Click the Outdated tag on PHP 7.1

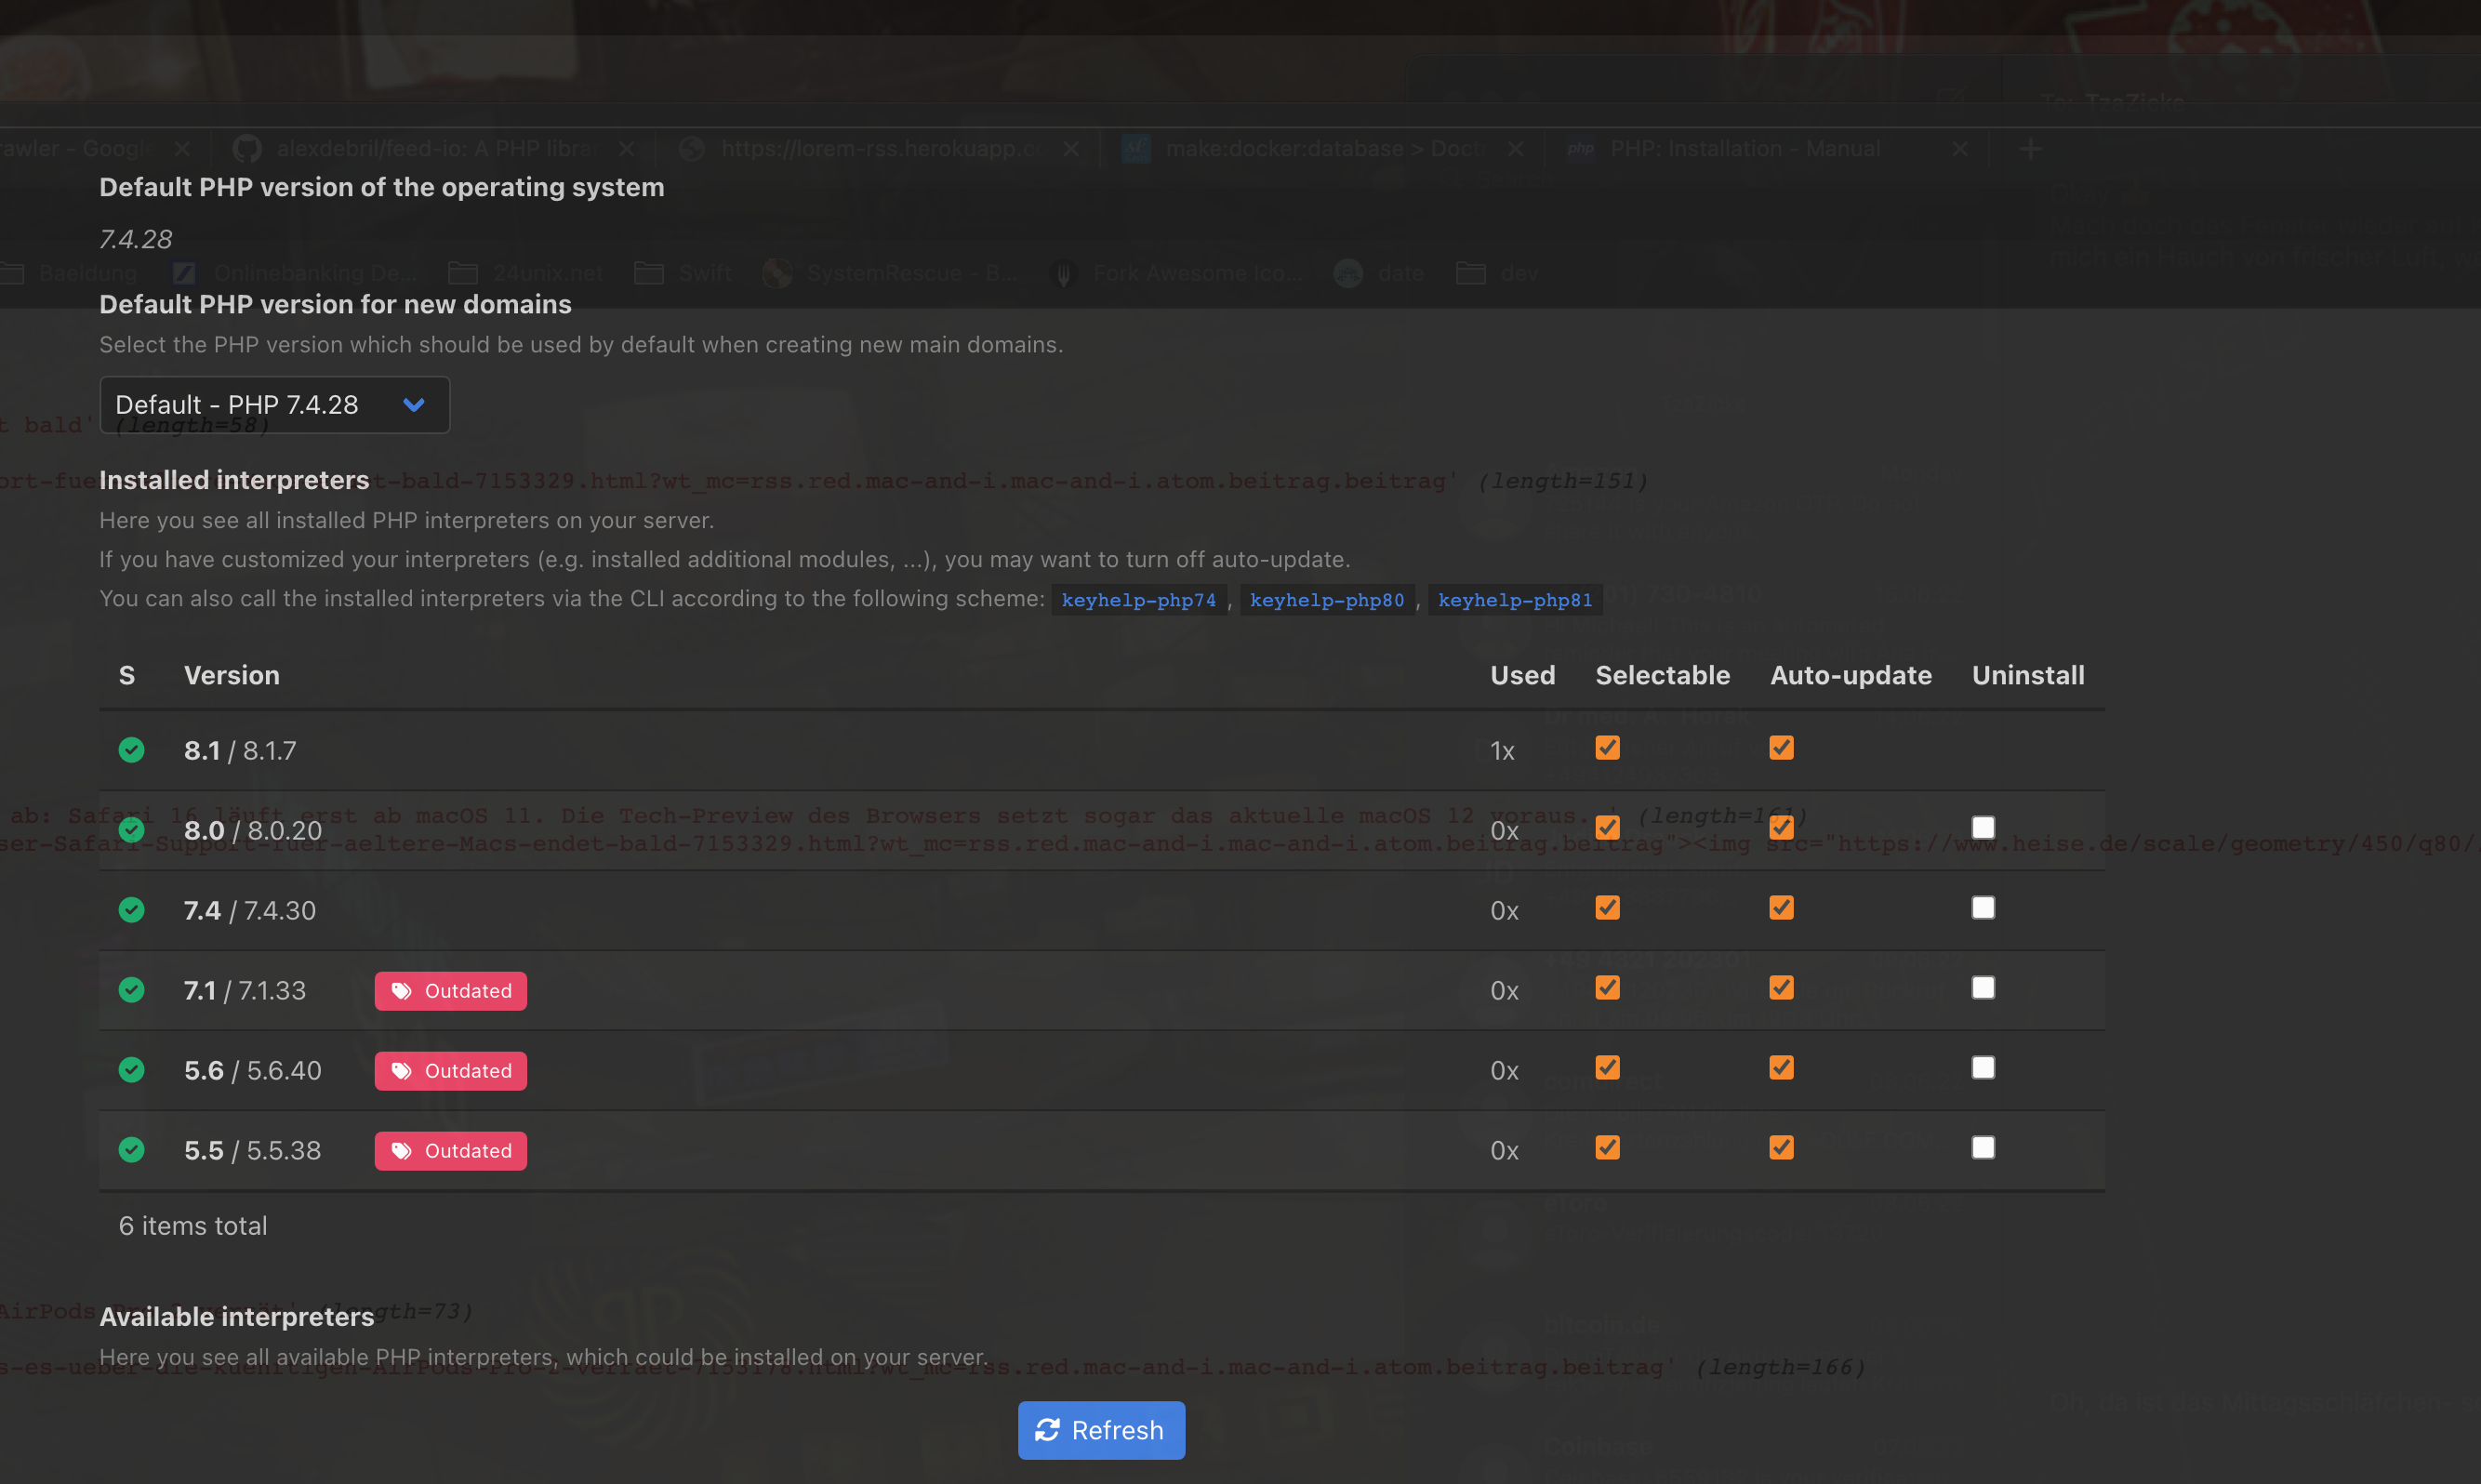(450, 991)
